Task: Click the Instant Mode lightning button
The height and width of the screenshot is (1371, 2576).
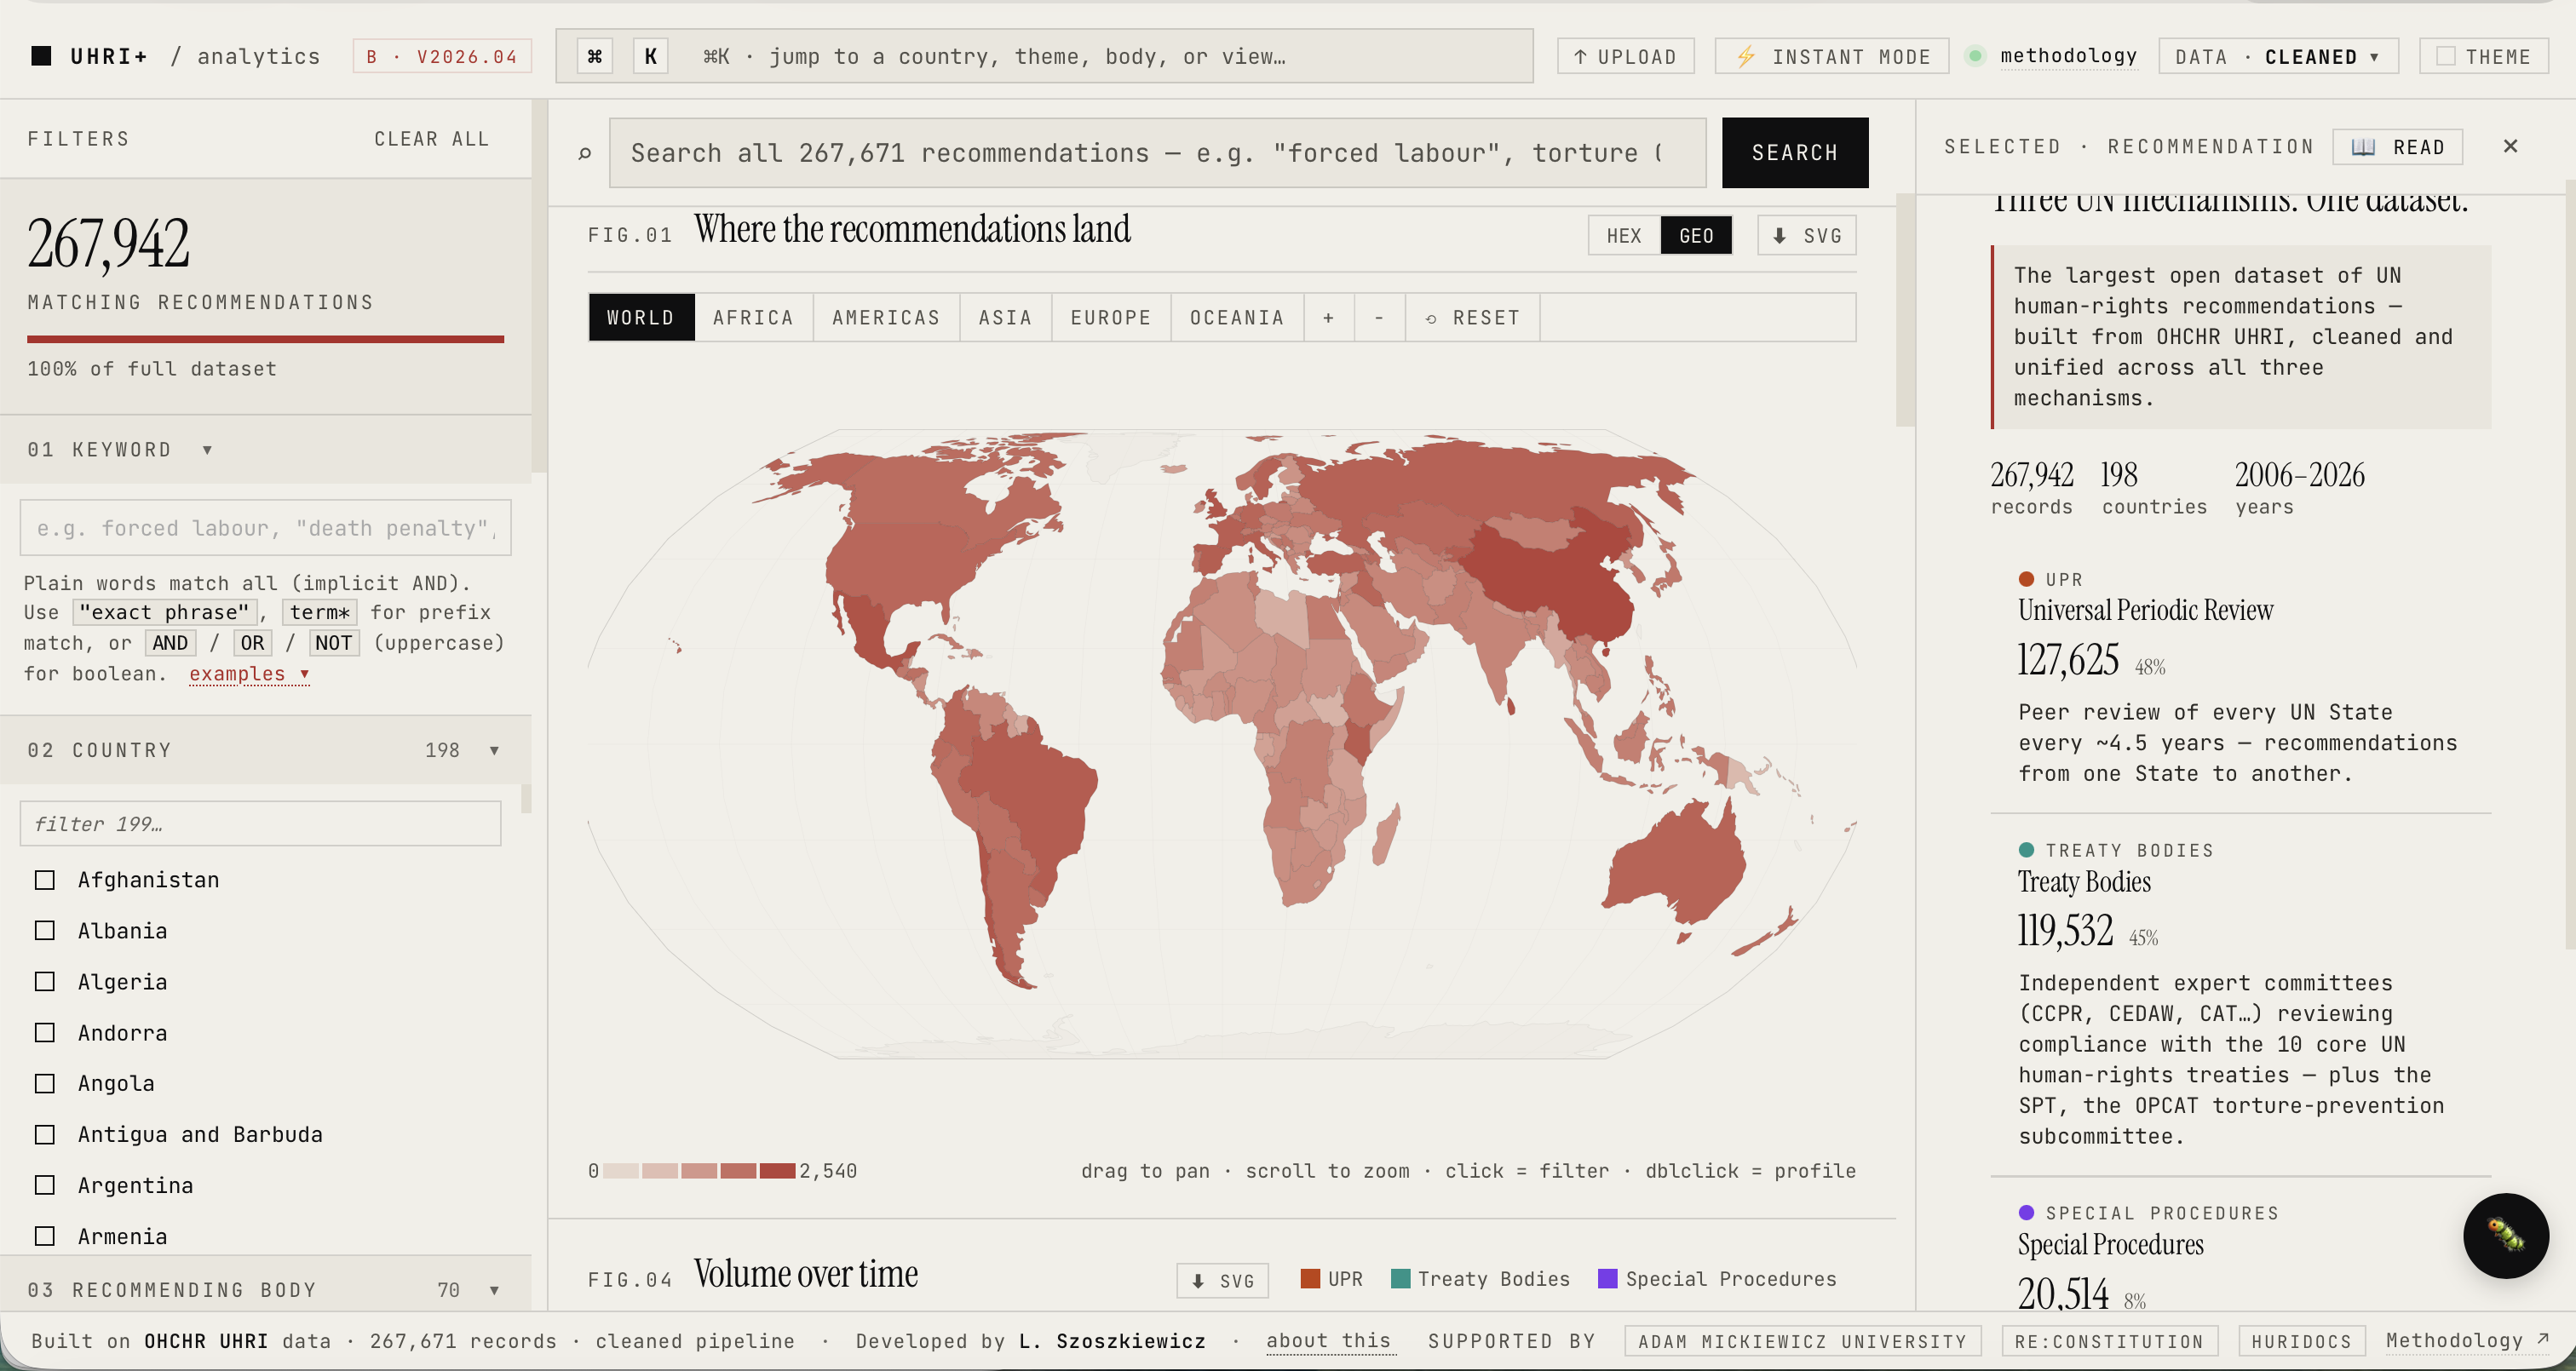Action: 1831,57
